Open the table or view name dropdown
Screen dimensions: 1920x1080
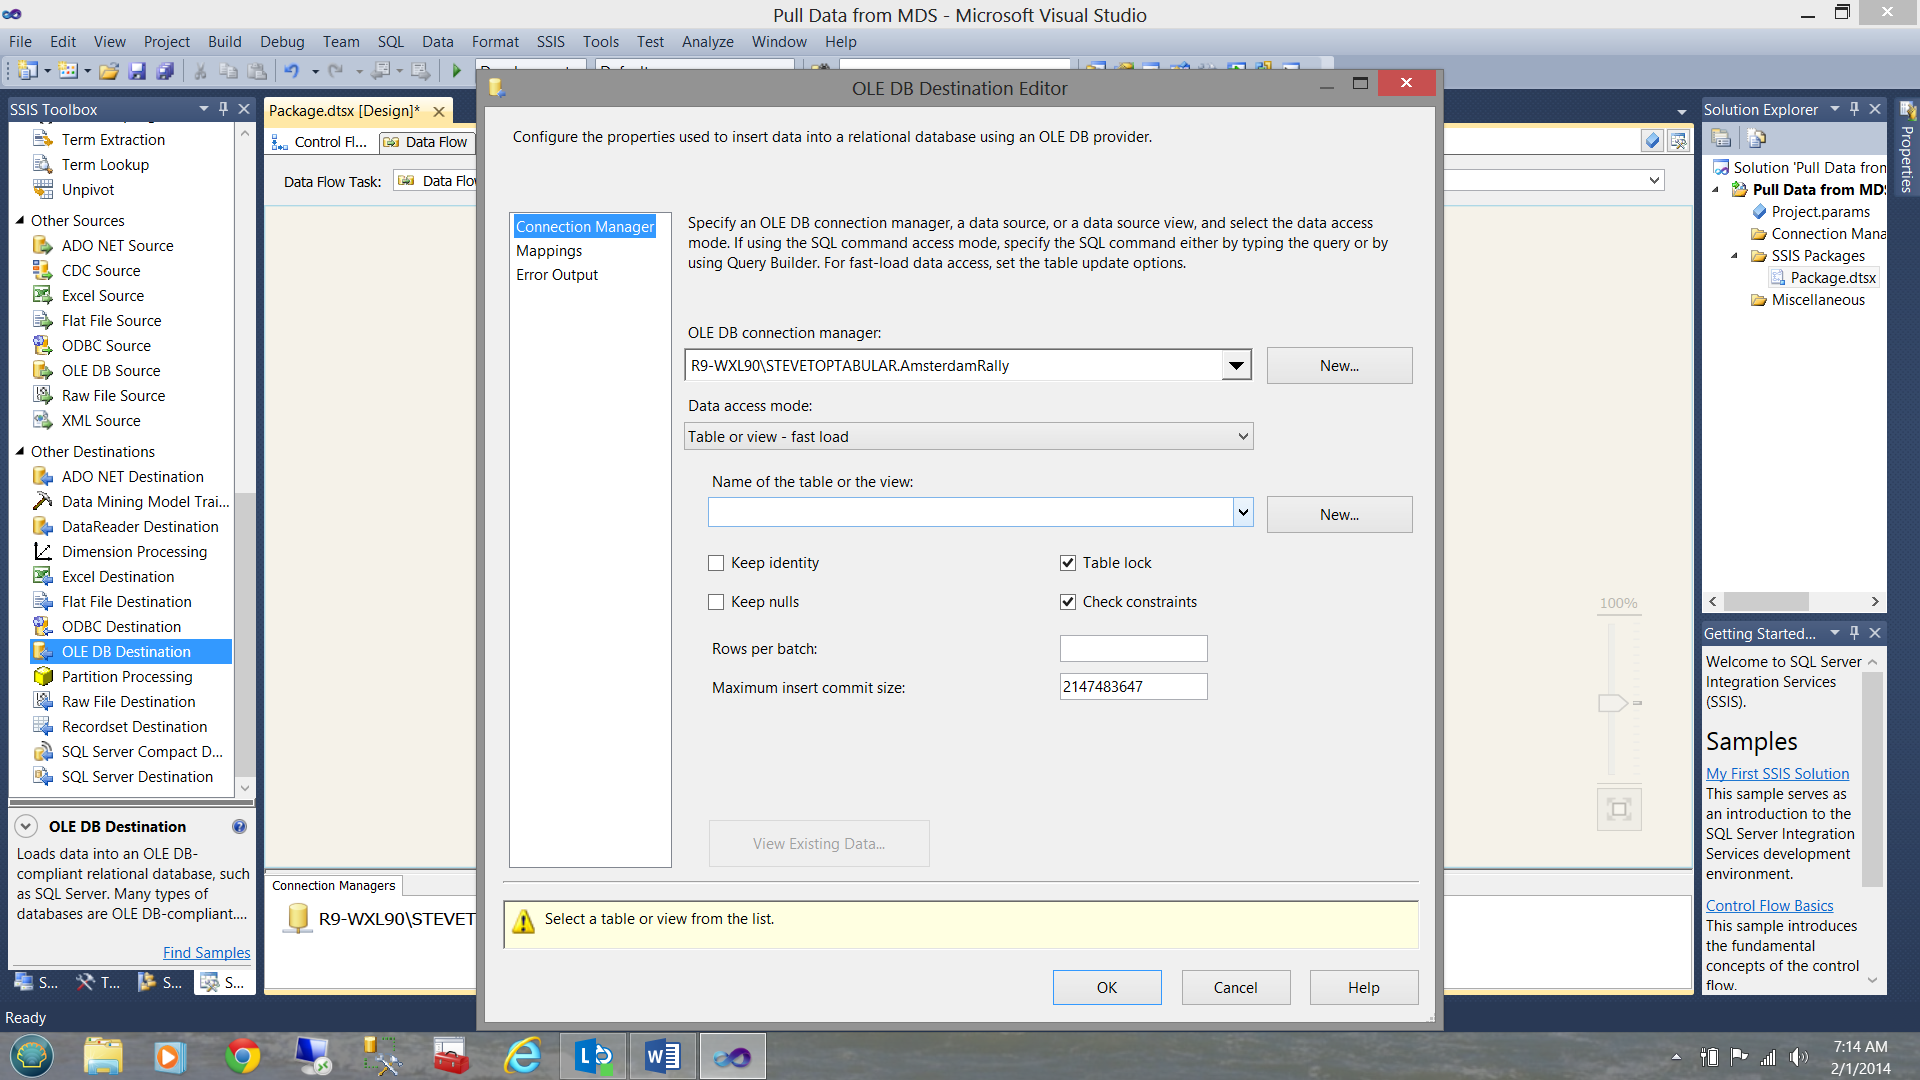click(1242, 513)
